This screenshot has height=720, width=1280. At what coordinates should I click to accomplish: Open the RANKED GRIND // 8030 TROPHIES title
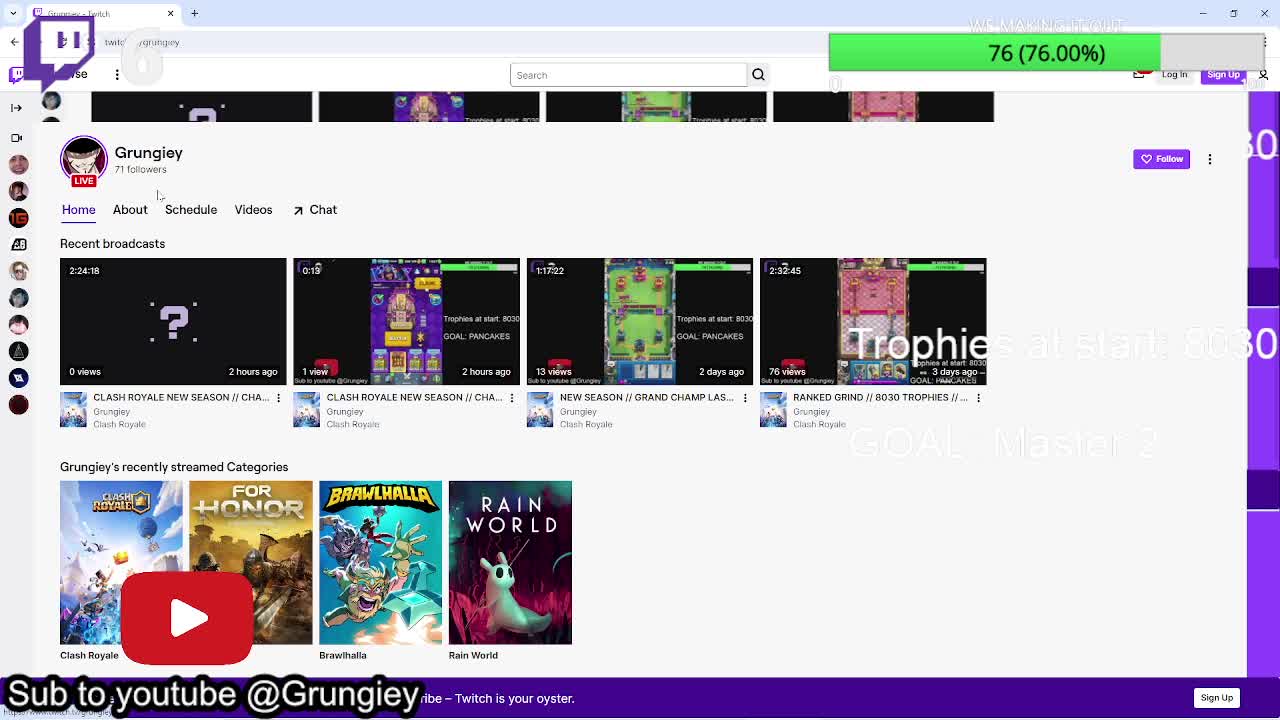click(880, 398)
